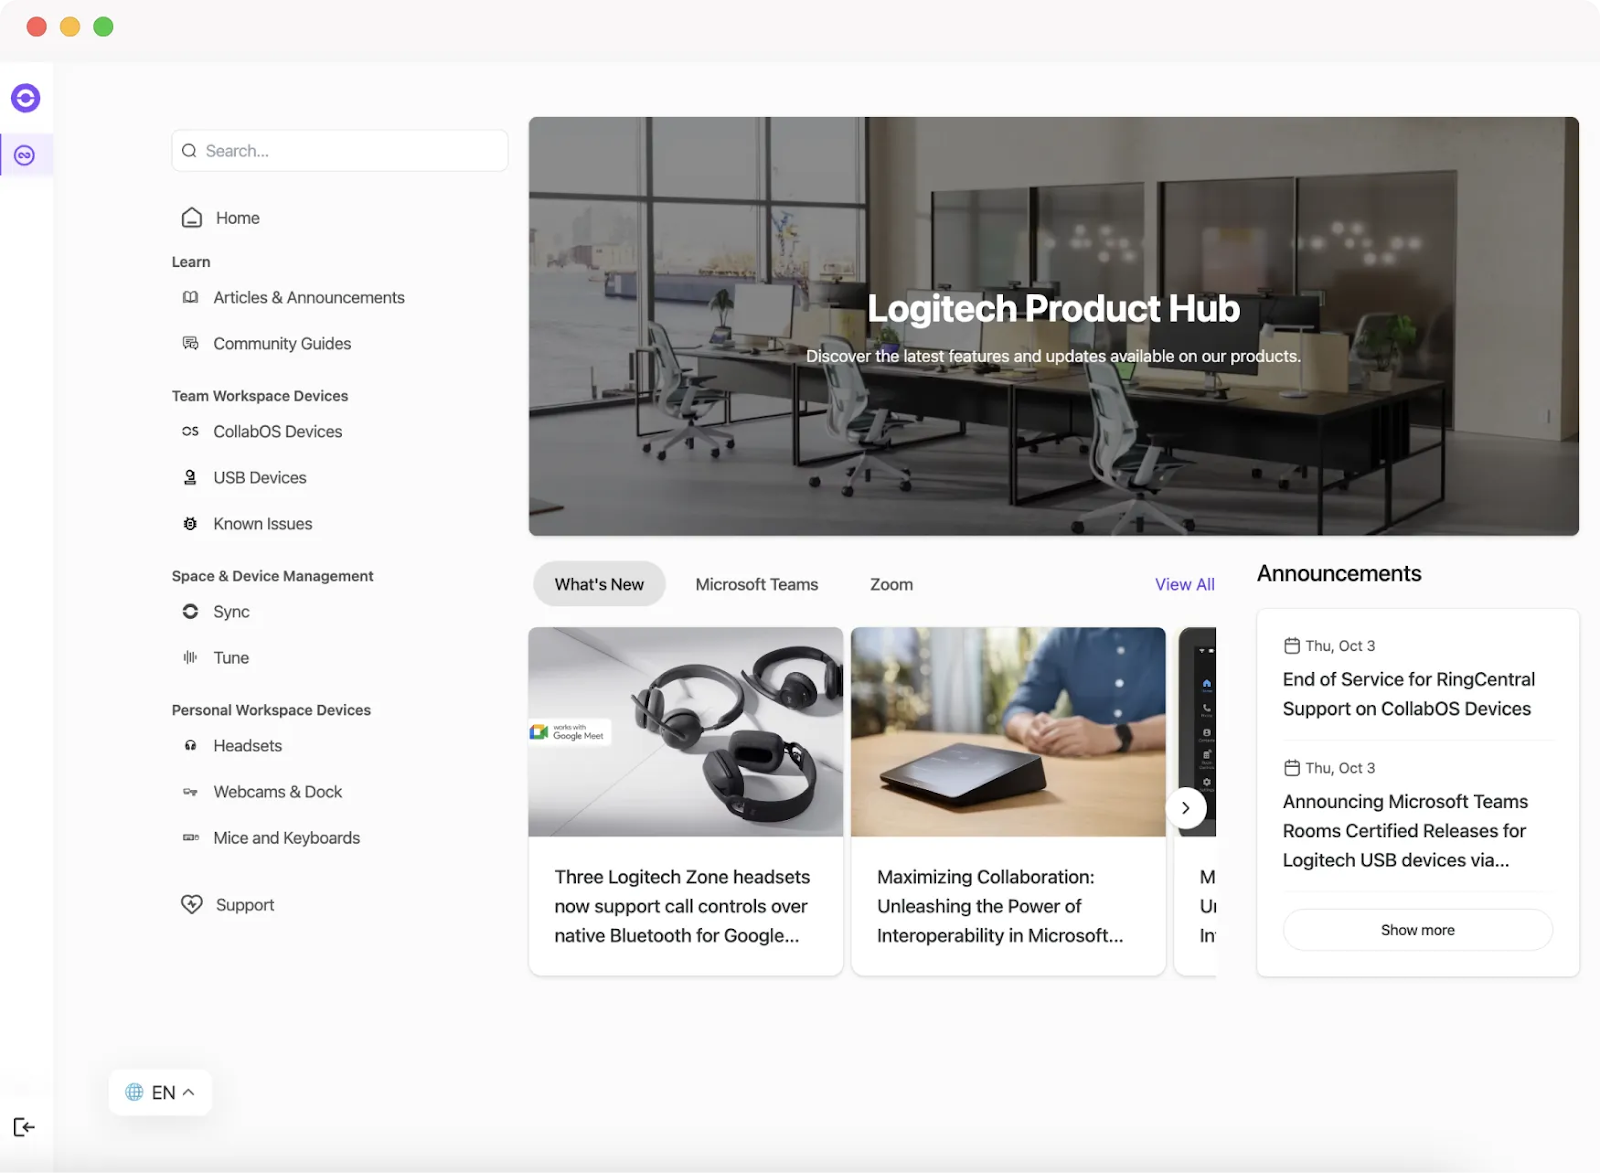Select Known Issues label
1600x1173 pixels.
coord(263,524)
